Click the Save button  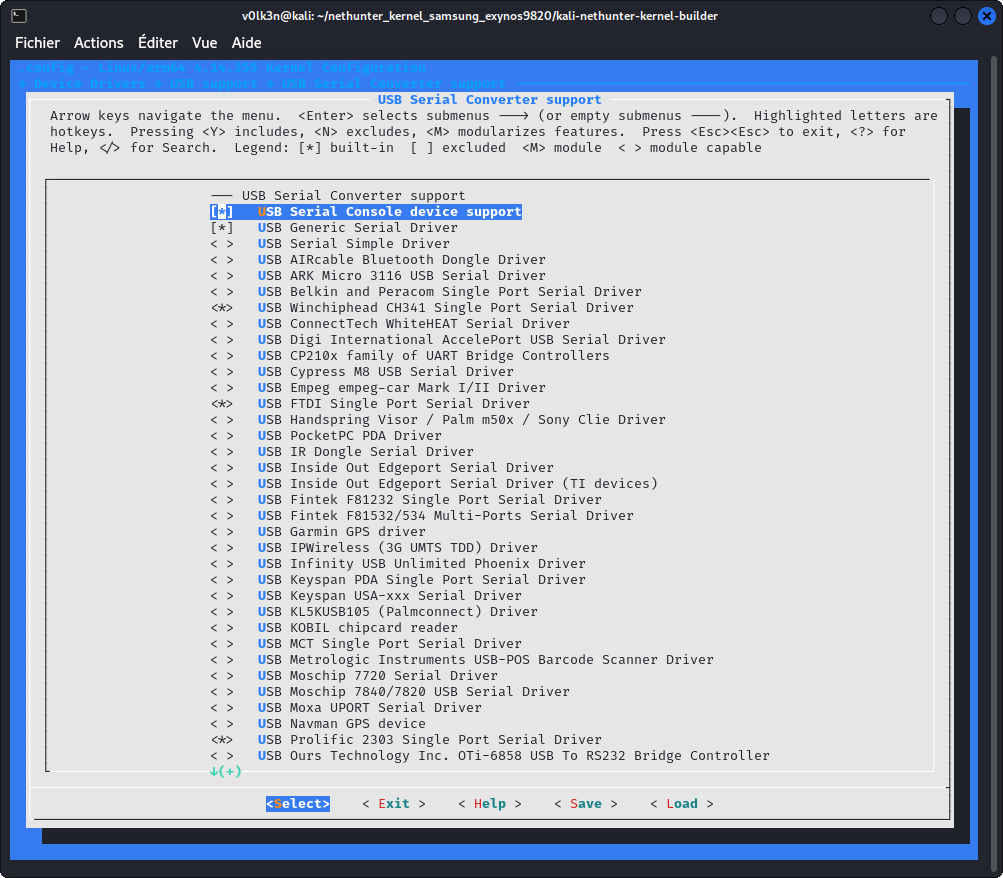pyautogui.click(x=586, y=804)
